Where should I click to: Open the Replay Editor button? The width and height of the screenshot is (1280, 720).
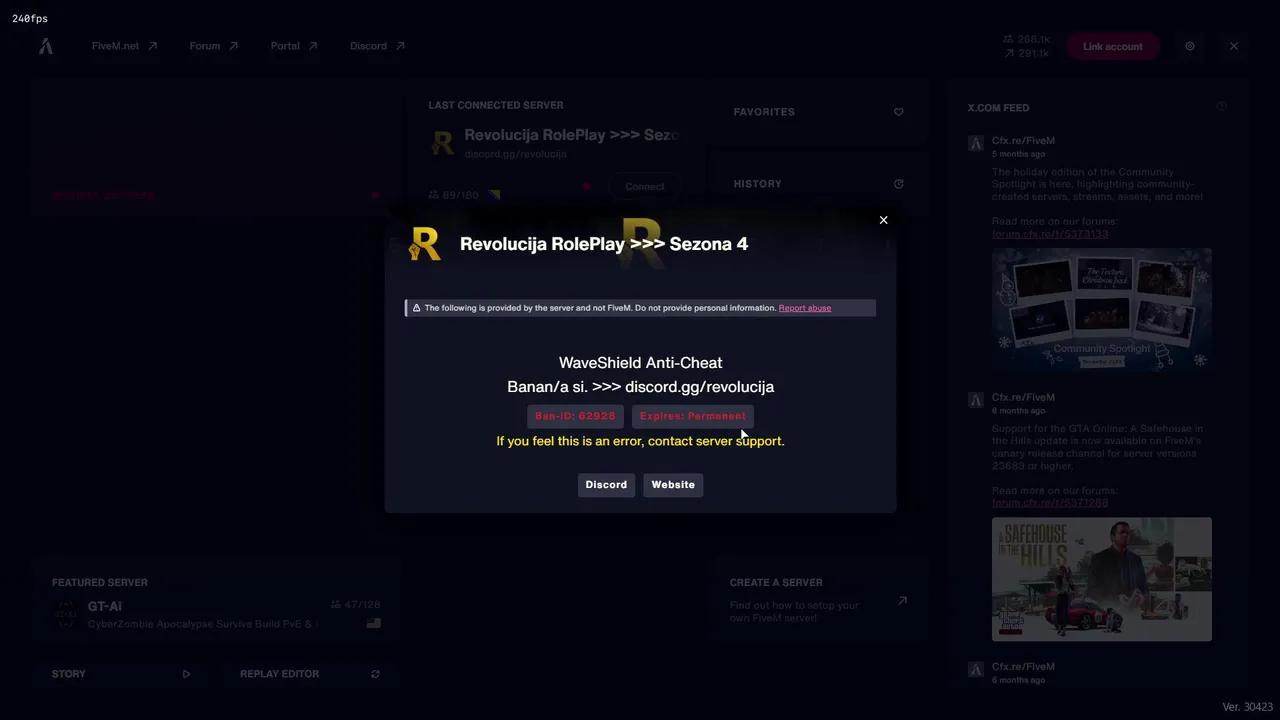tap(310, 674)
